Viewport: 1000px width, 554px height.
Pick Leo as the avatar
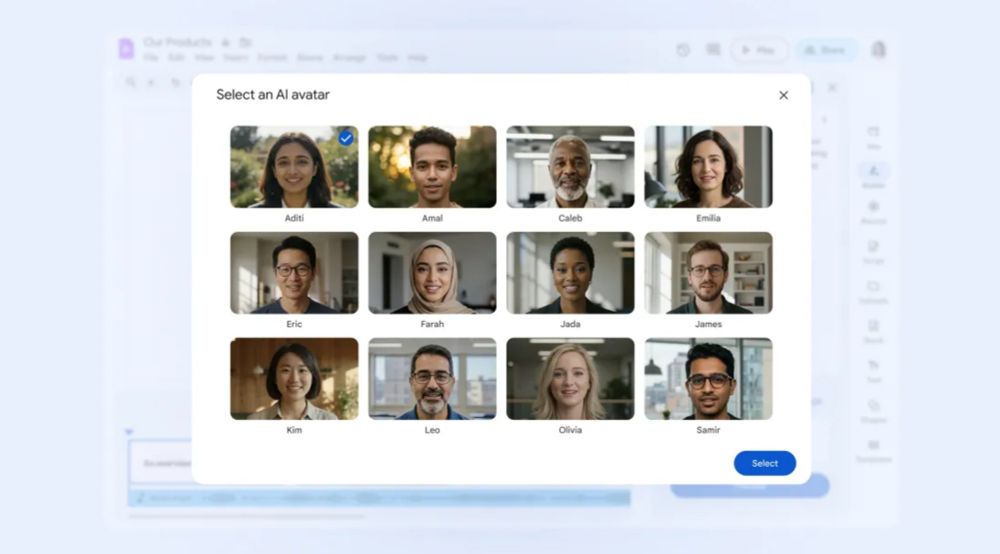pyautogui.click(x=432, y=378)
